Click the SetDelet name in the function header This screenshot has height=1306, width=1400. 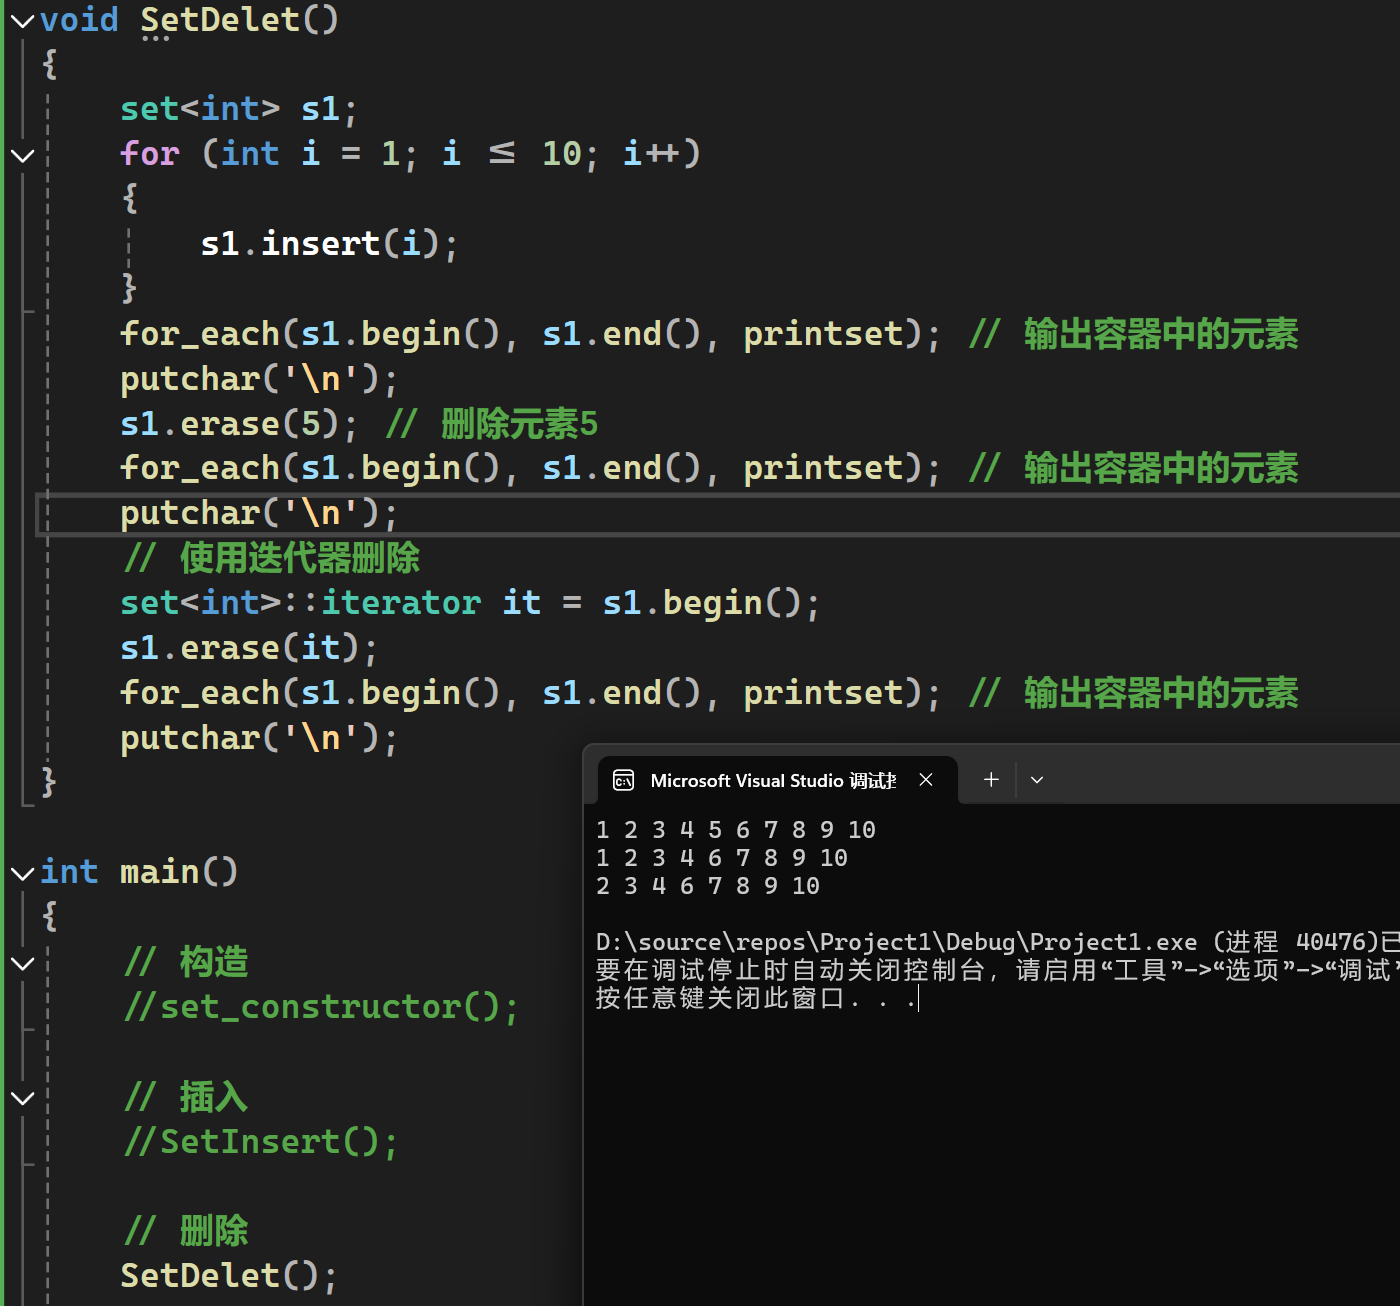coord(220,20)
